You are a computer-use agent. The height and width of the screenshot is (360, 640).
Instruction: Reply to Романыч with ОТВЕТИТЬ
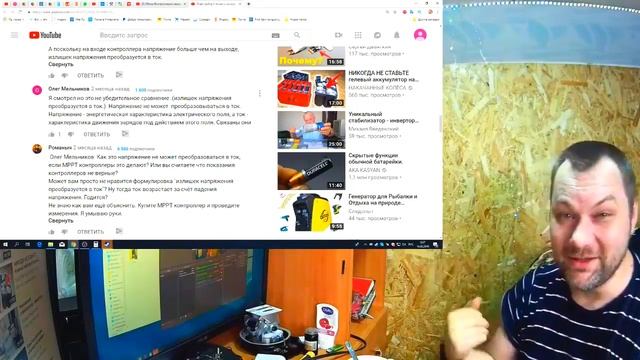point(91,232)
